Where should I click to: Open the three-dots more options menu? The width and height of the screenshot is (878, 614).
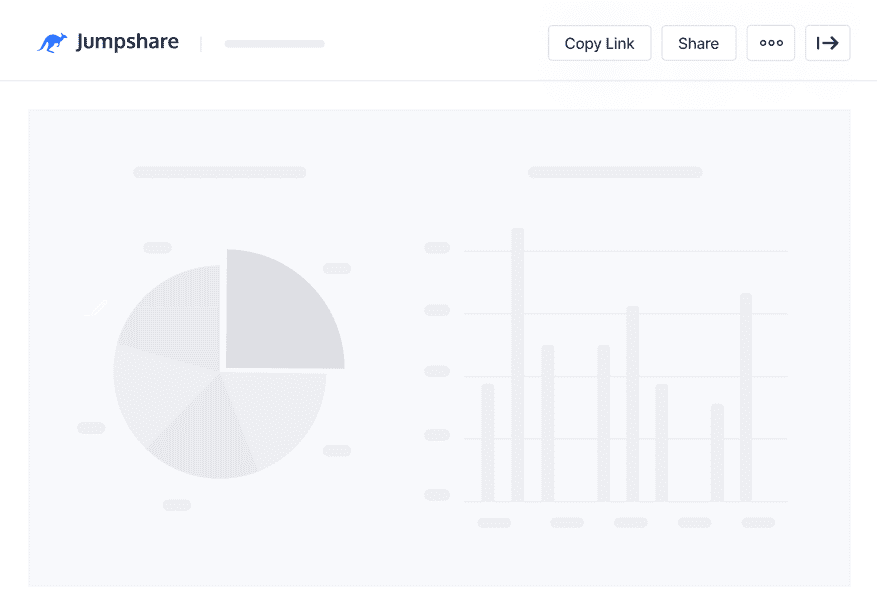770,43
